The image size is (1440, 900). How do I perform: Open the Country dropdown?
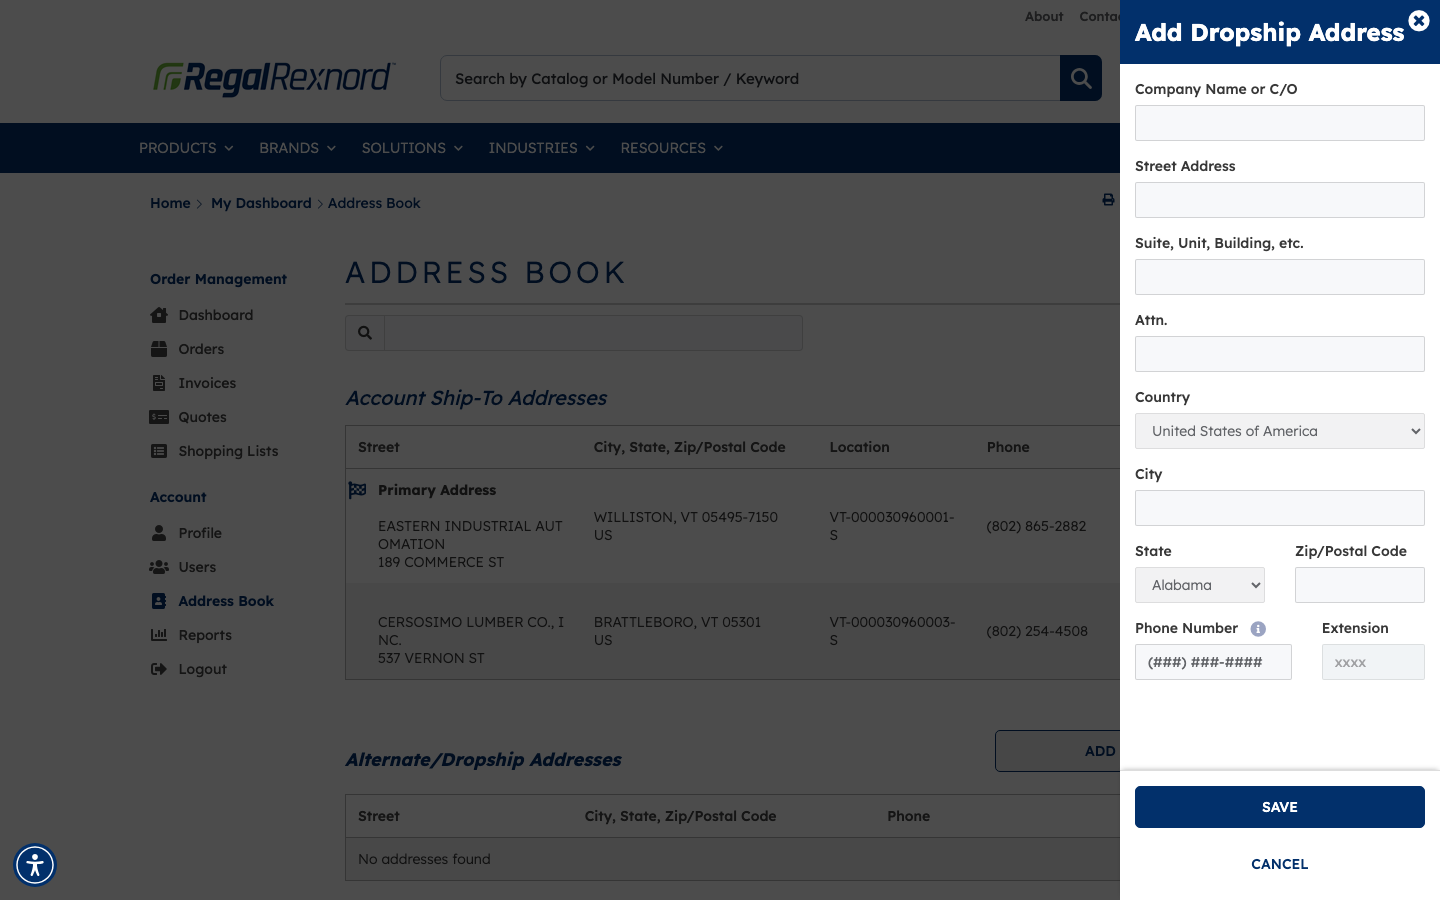1280,431
